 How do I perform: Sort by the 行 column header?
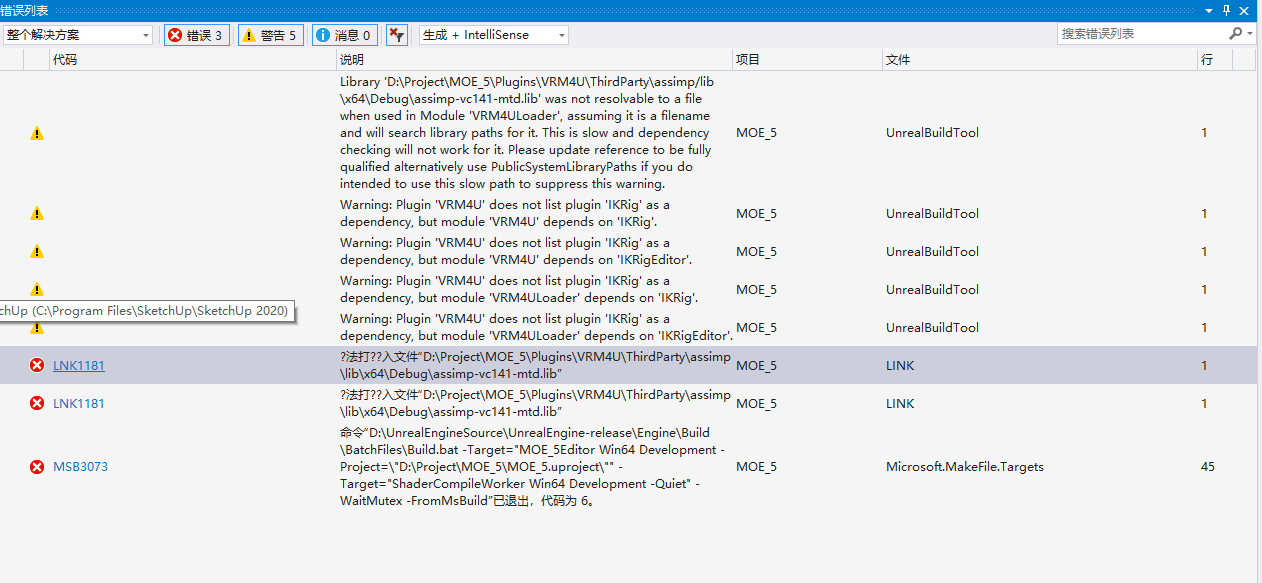(1215, 60)
